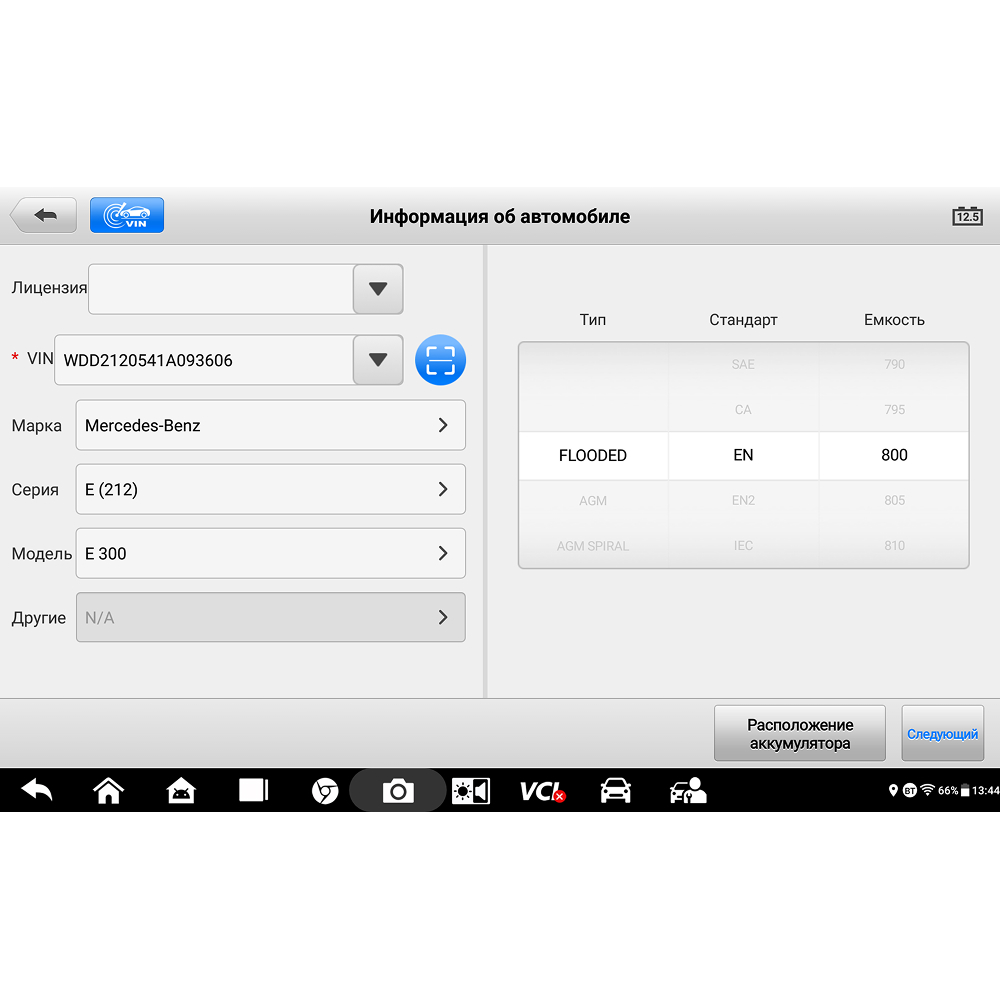Image resolution: width=1000 pixels, height=1000 pixels.
Task: Expand the Лицензия dropdown arrow
Action: [x=378, y=289]
